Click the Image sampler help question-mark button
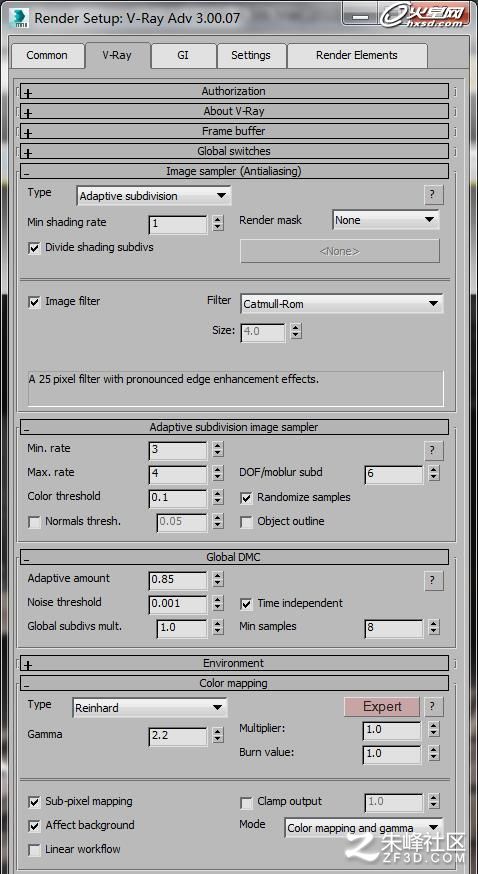This screenshot has height=874, width=478. (x=432, y=195)
